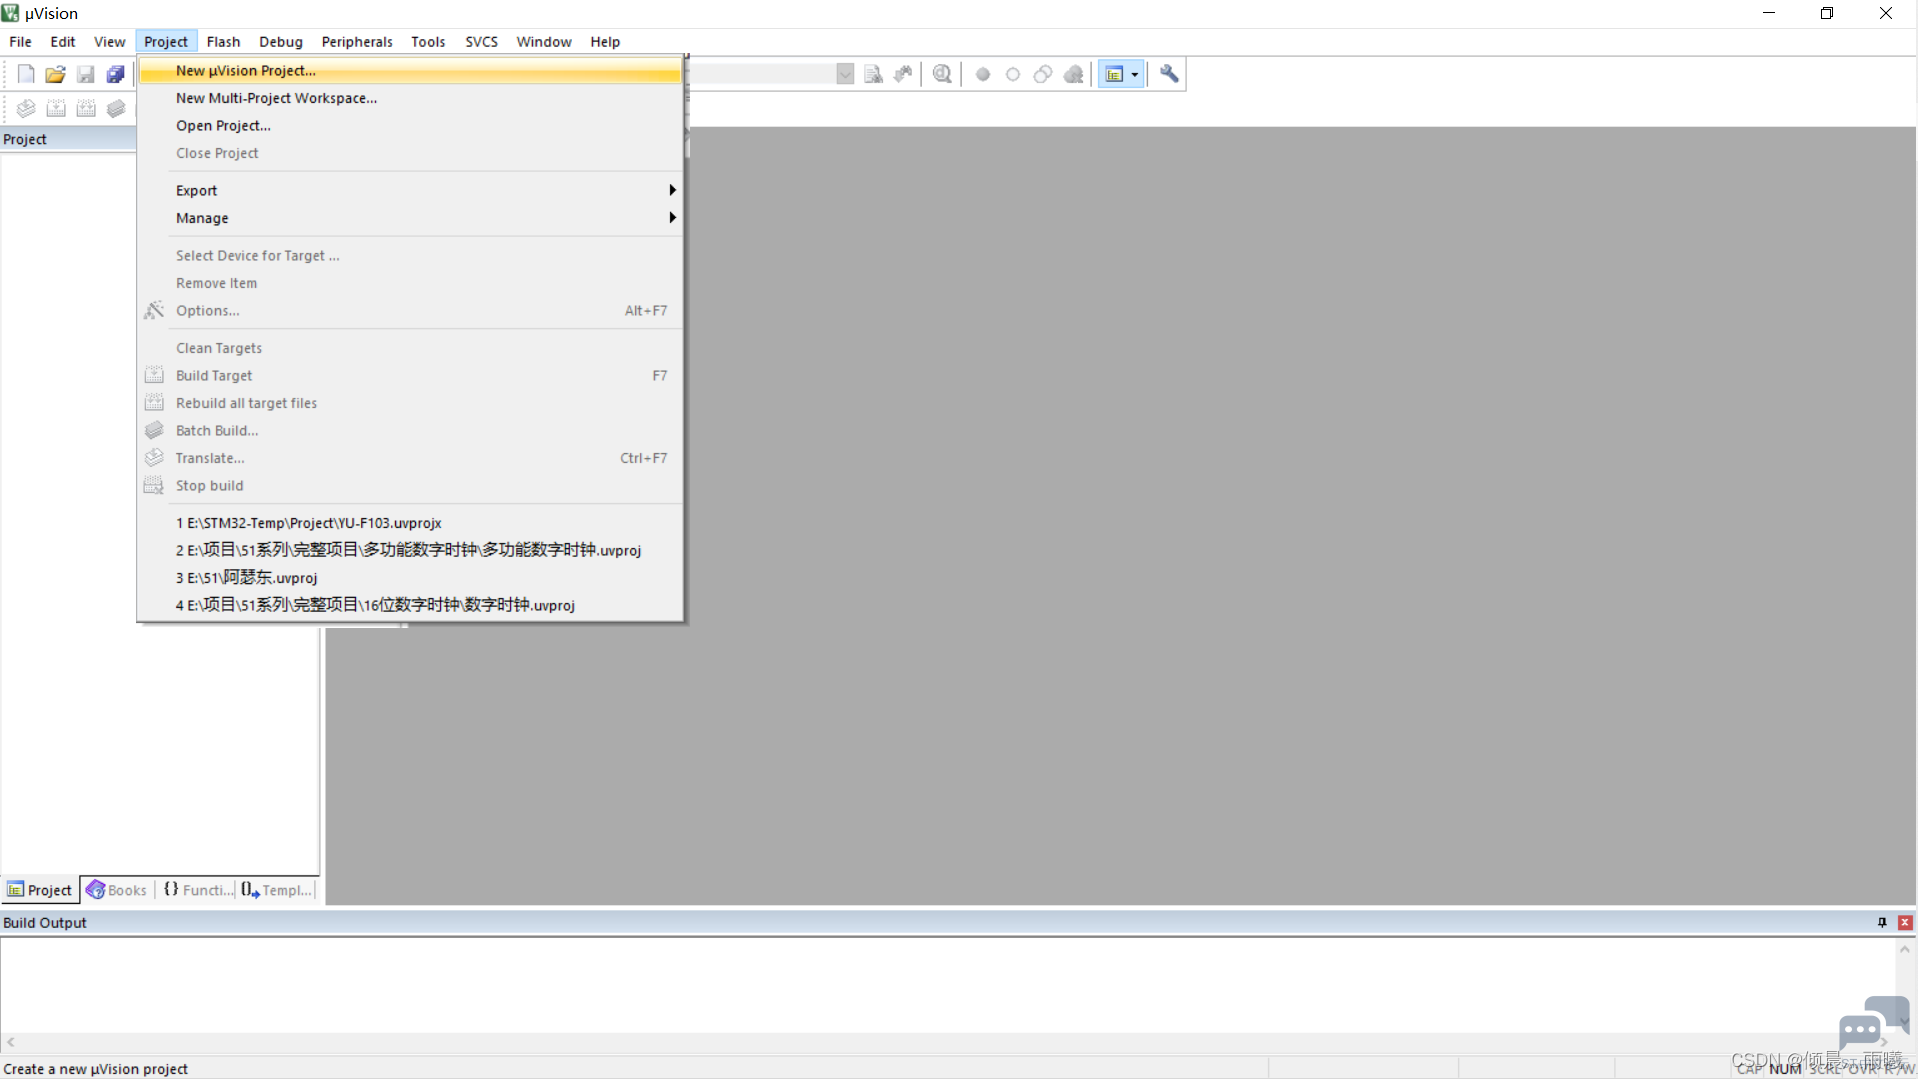Click the solid-circle insert breakpoint icon
Screen dimensions: 1918x1079
click(x=983, y=74)
